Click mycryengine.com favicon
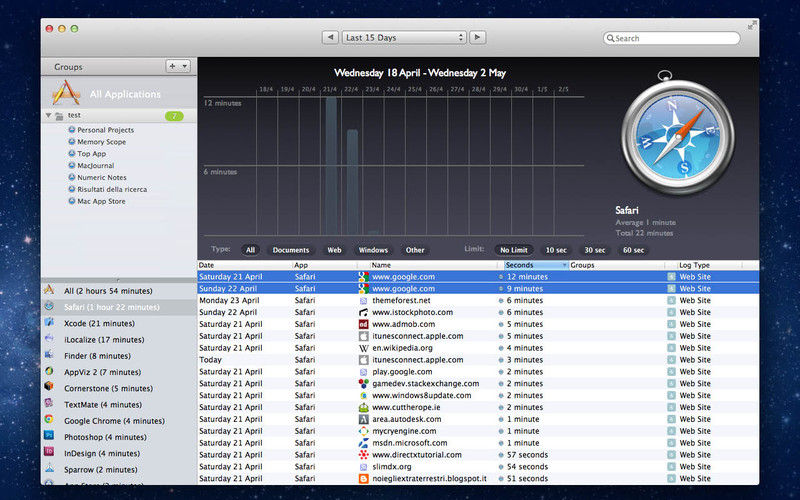This screenshot has width=800, height=500. click(x=363, y=431)
